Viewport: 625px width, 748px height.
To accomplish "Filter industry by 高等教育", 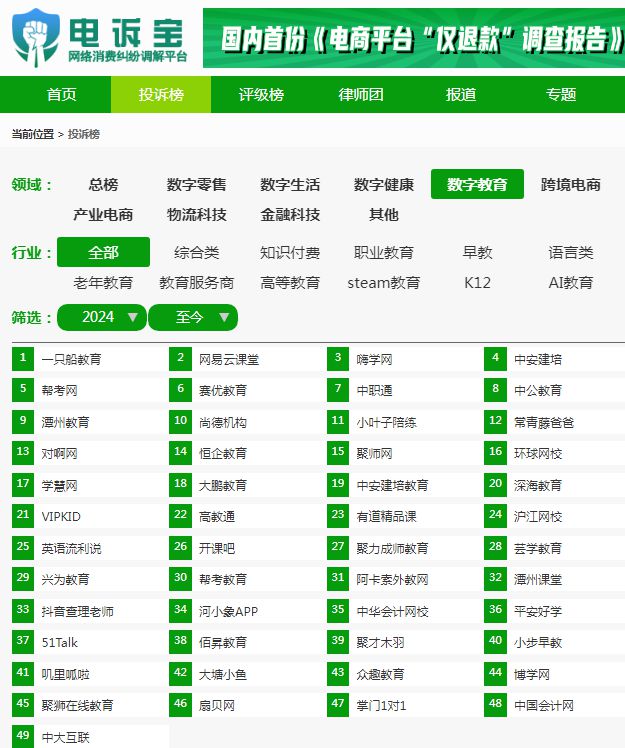I will [290, 282].
